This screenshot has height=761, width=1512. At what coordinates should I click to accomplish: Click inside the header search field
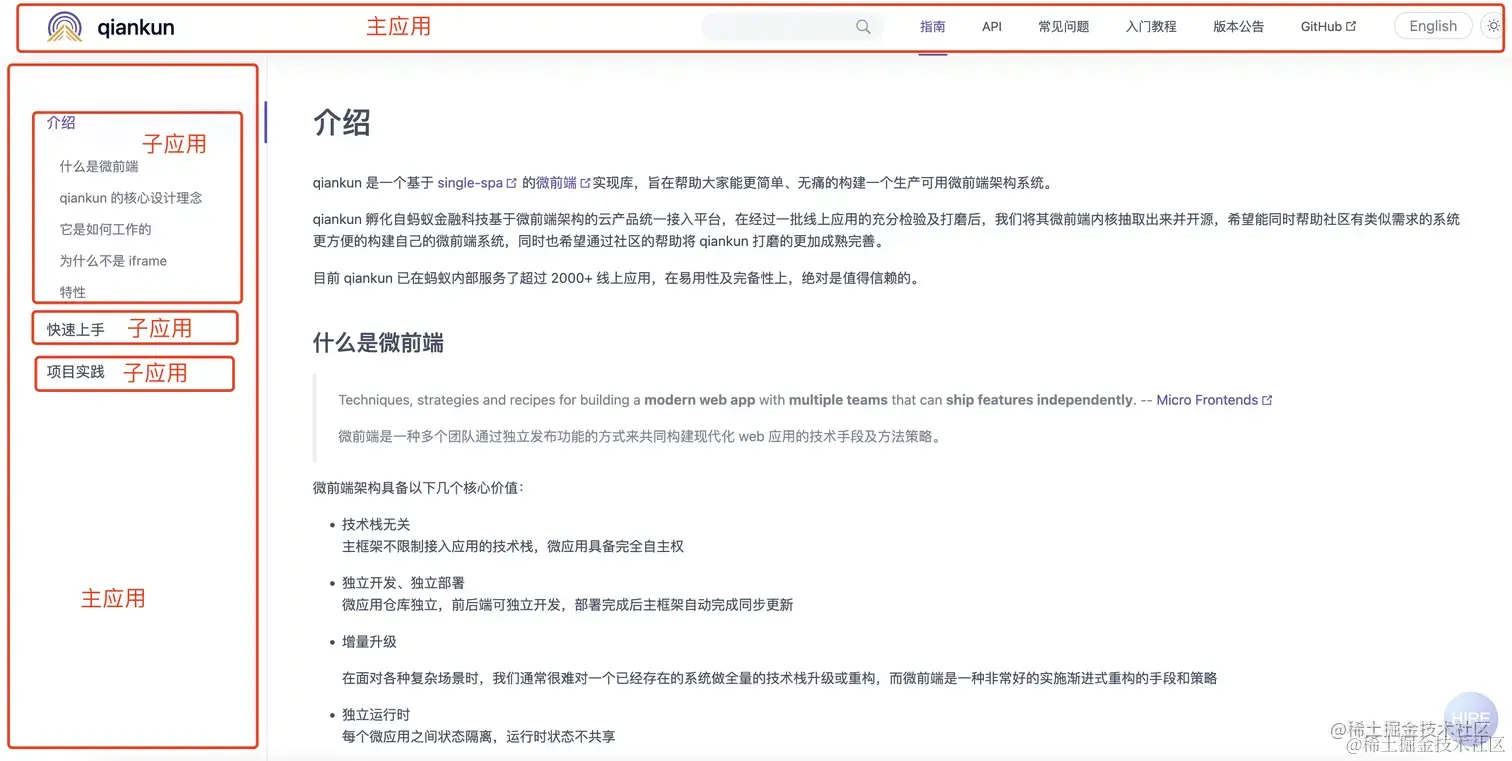click(792, 27)
